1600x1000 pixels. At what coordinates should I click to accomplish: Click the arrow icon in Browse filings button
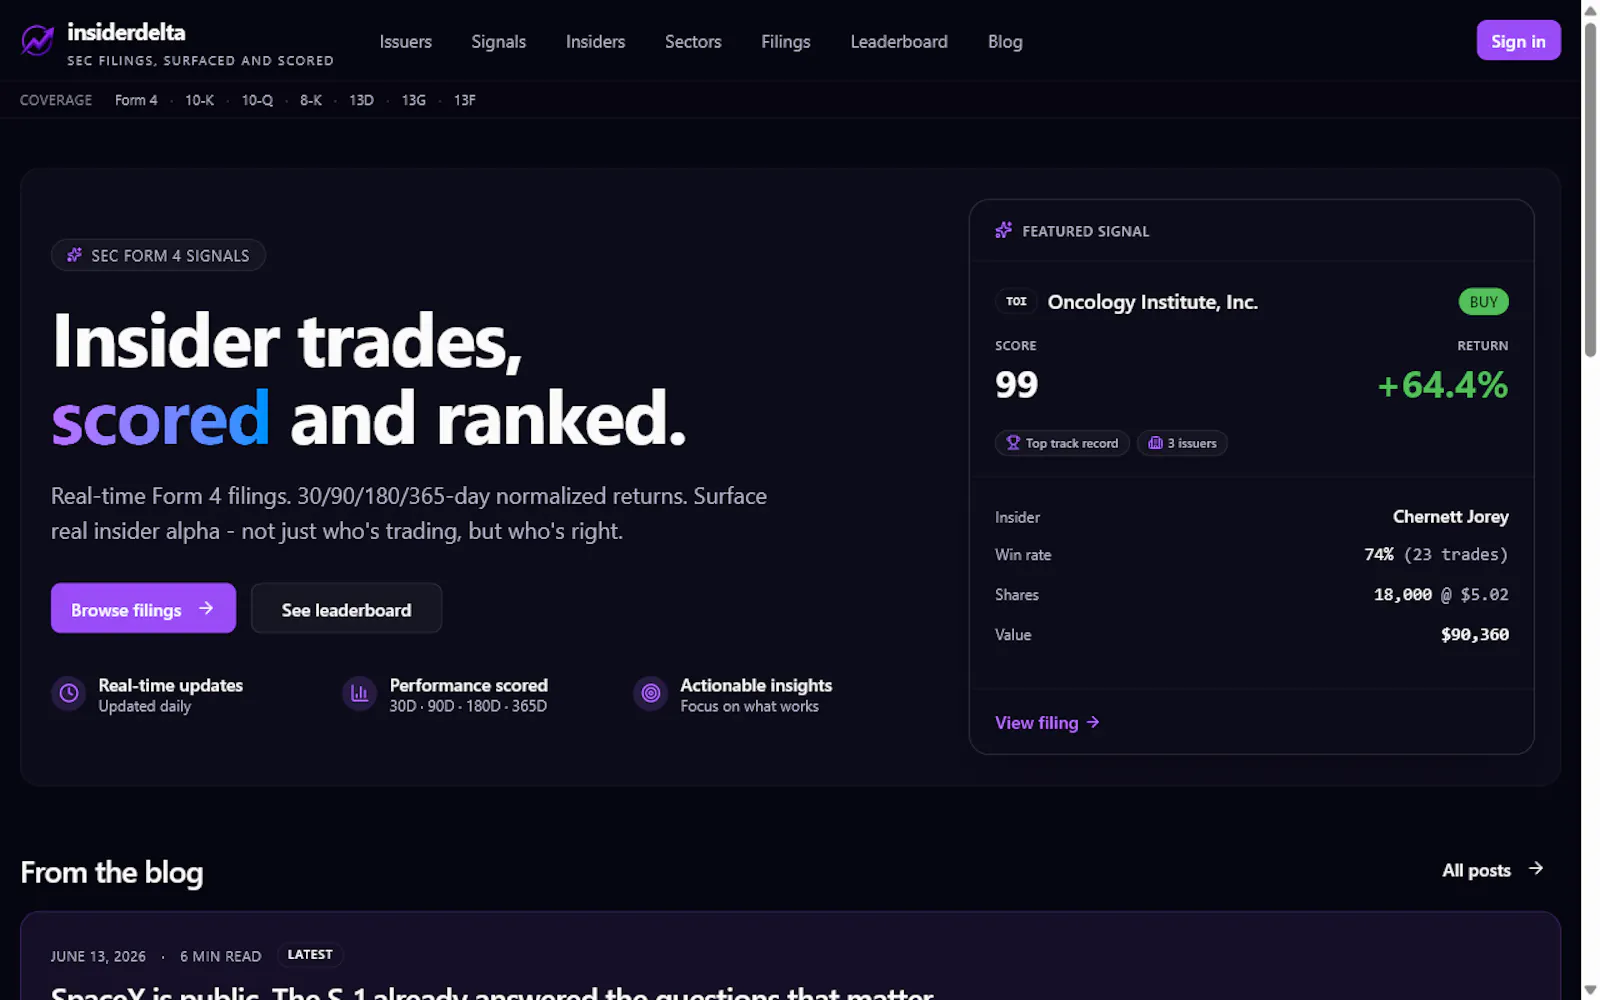pos(206,608)
